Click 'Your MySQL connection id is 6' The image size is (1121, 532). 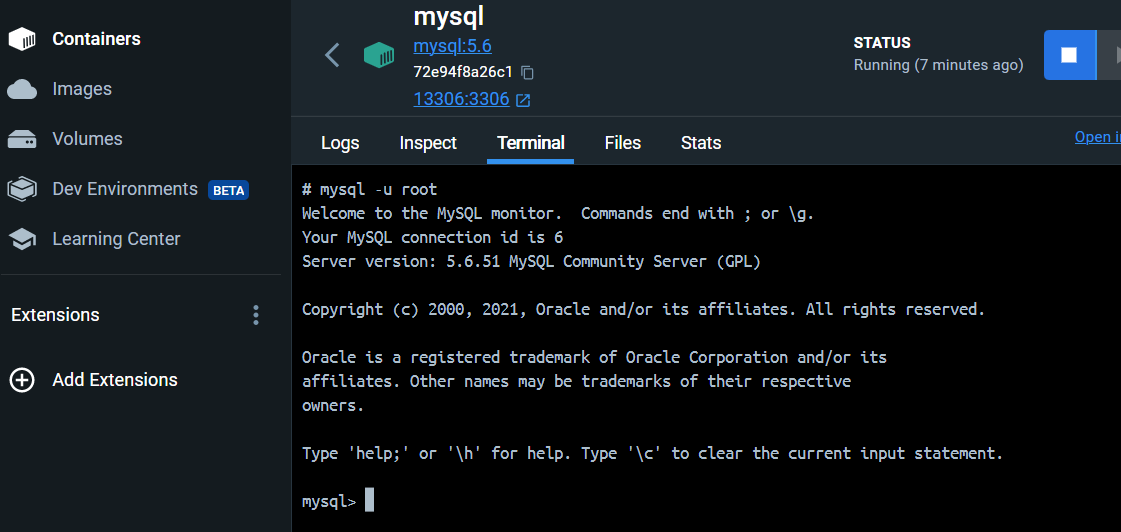coord(433,237)
